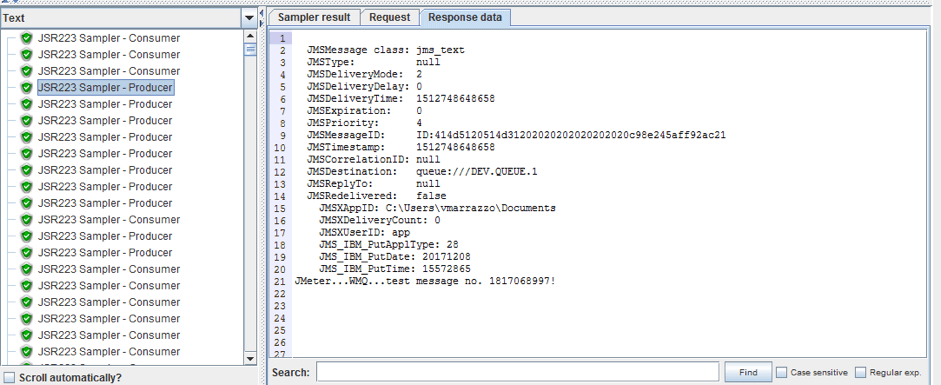
Task: Click the 'JMSRedelivered: false' line
Action: point(376,196)
